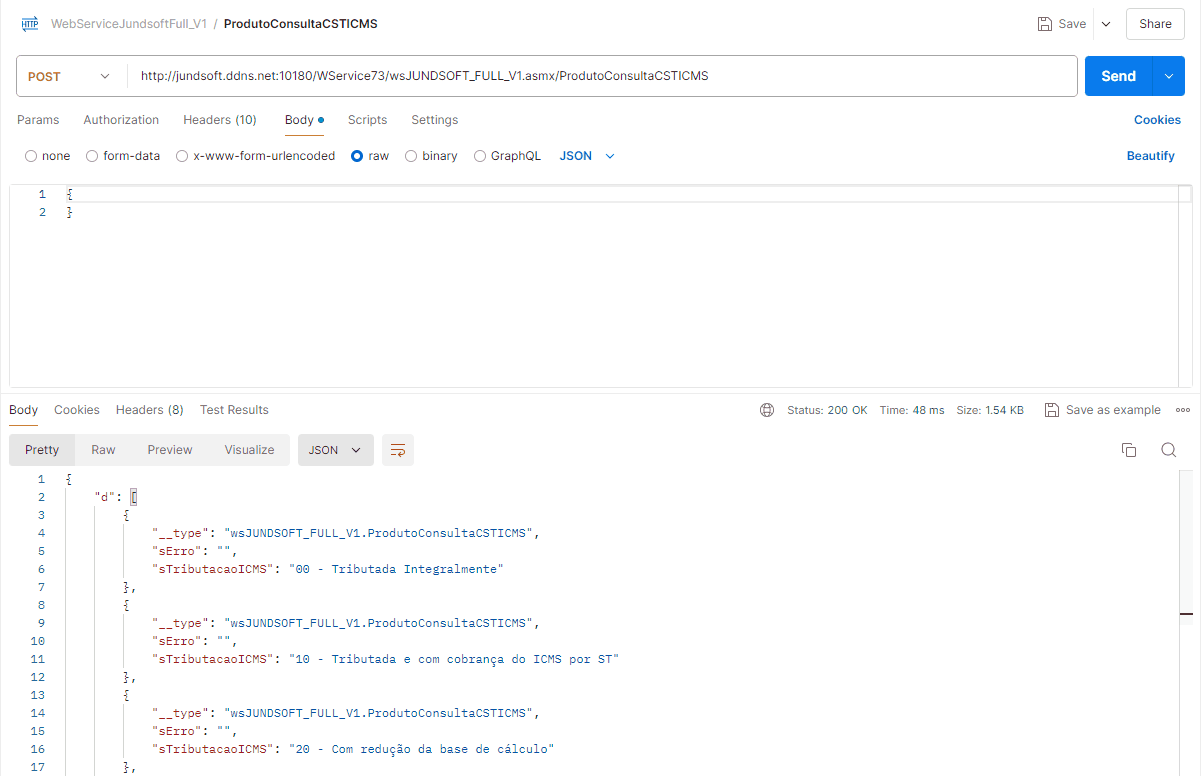
Task: Click the network globe icon near Status
Action: [x=767, y=410]
